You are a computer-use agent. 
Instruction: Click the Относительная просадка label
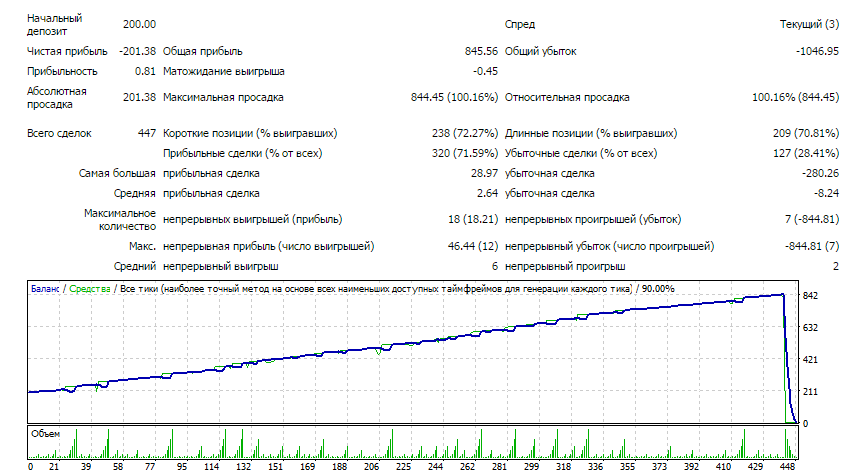coord(566,98)
